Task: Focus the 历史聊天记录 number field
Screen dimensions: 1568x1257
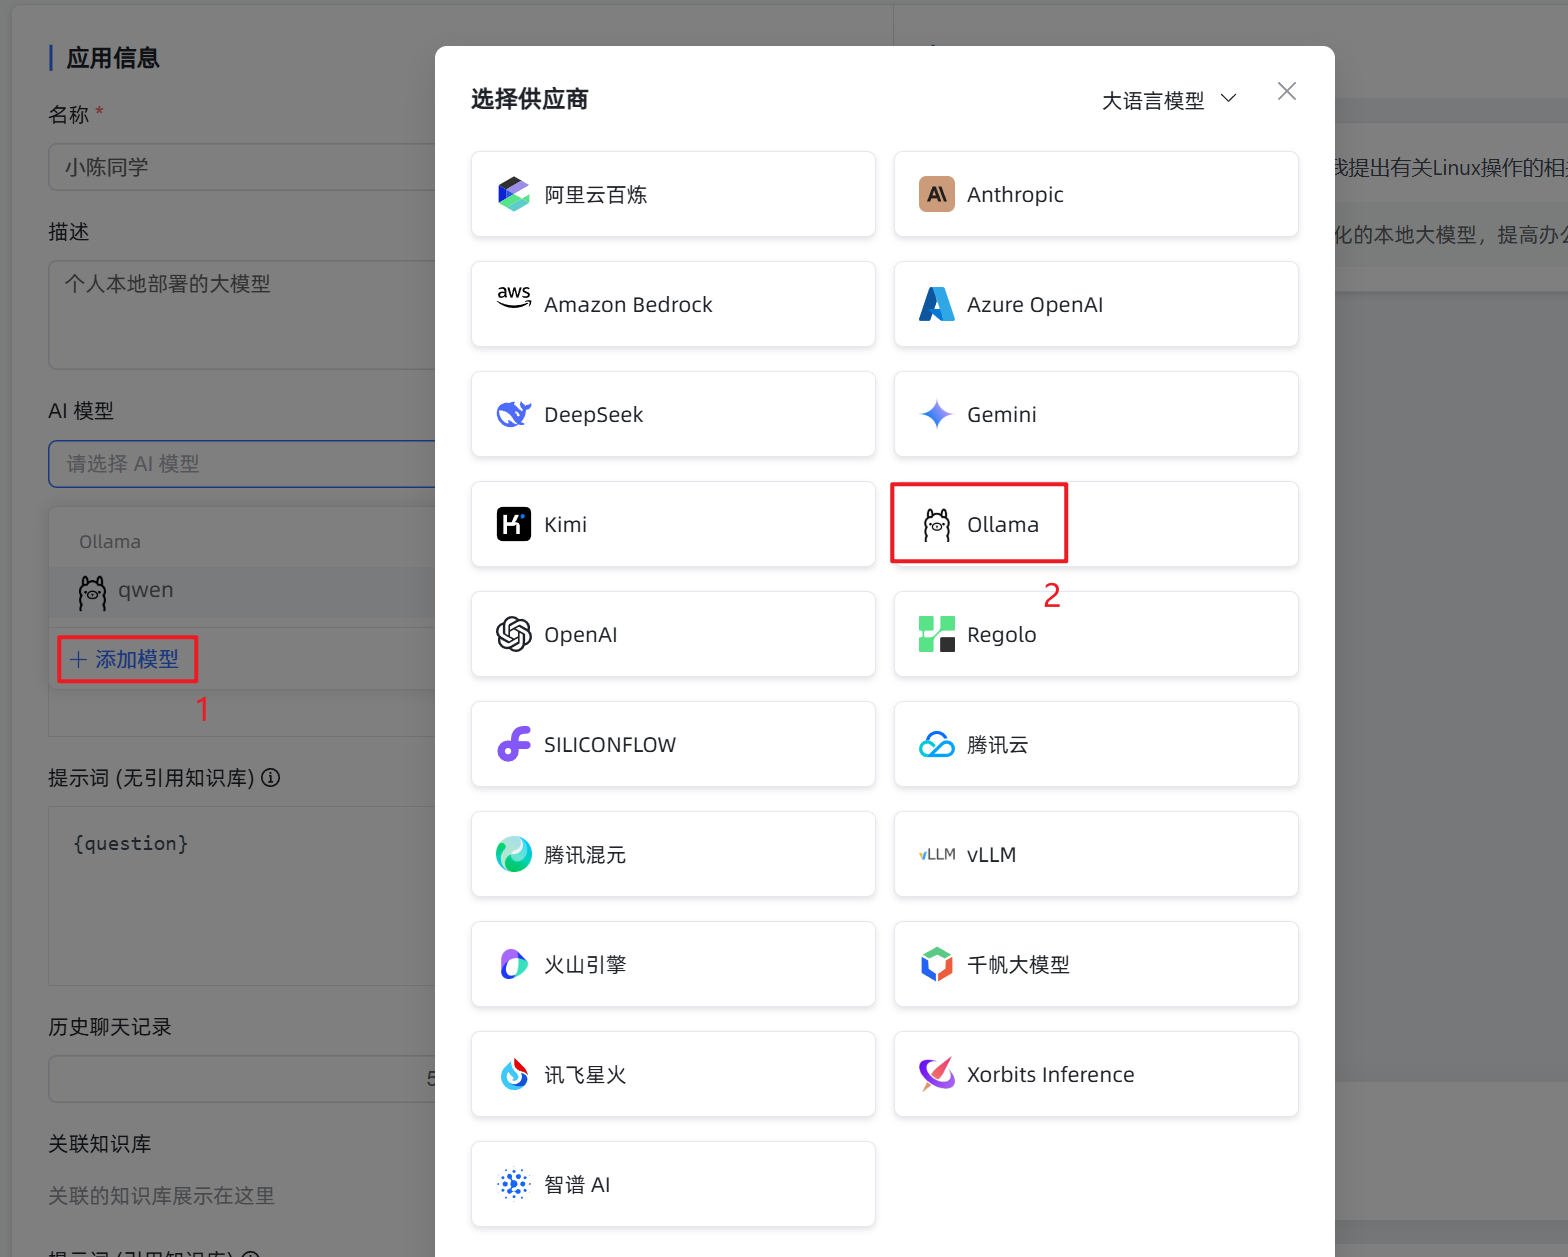Action: [242, 1079]
